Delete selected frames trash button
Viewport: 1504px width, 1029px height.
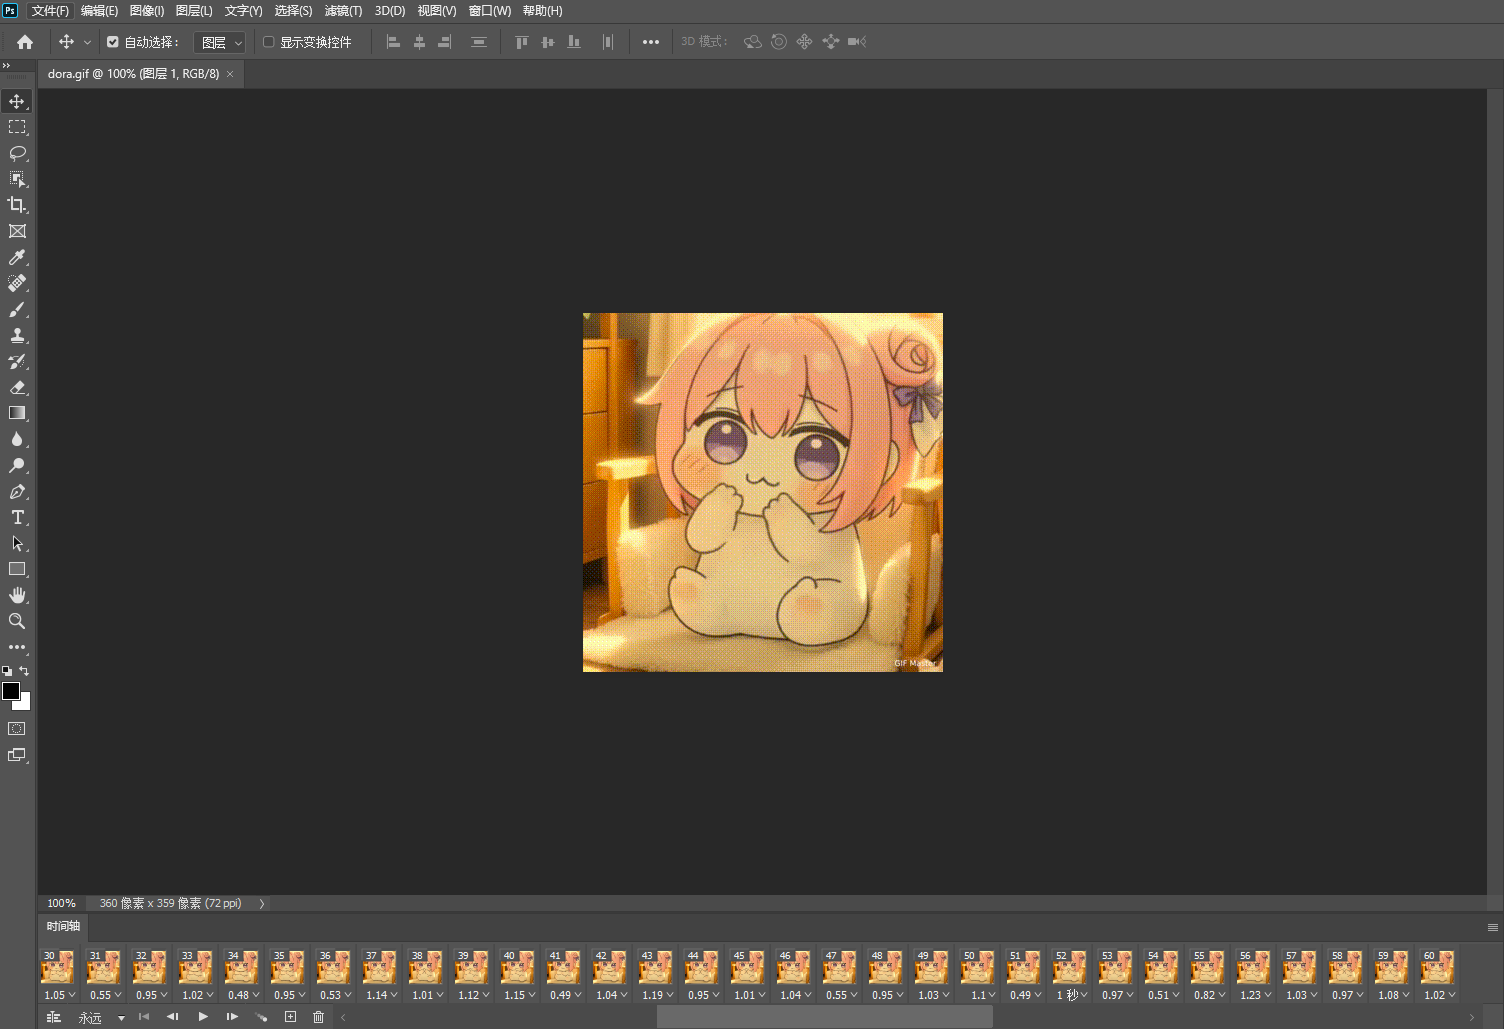tap(319, 1017)
